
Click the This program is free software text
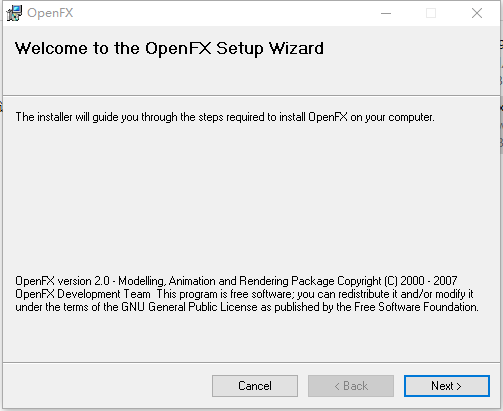(x=225, y=294)
